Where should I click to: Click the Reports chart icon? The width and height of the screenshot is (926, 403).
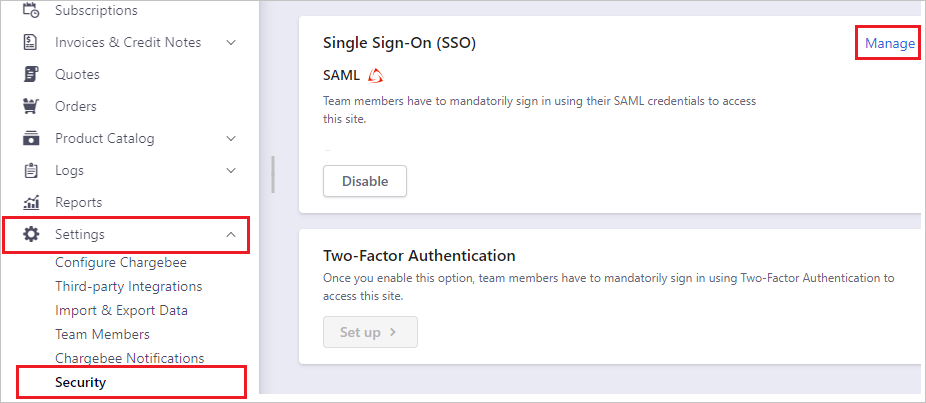[x=31, y=203]
